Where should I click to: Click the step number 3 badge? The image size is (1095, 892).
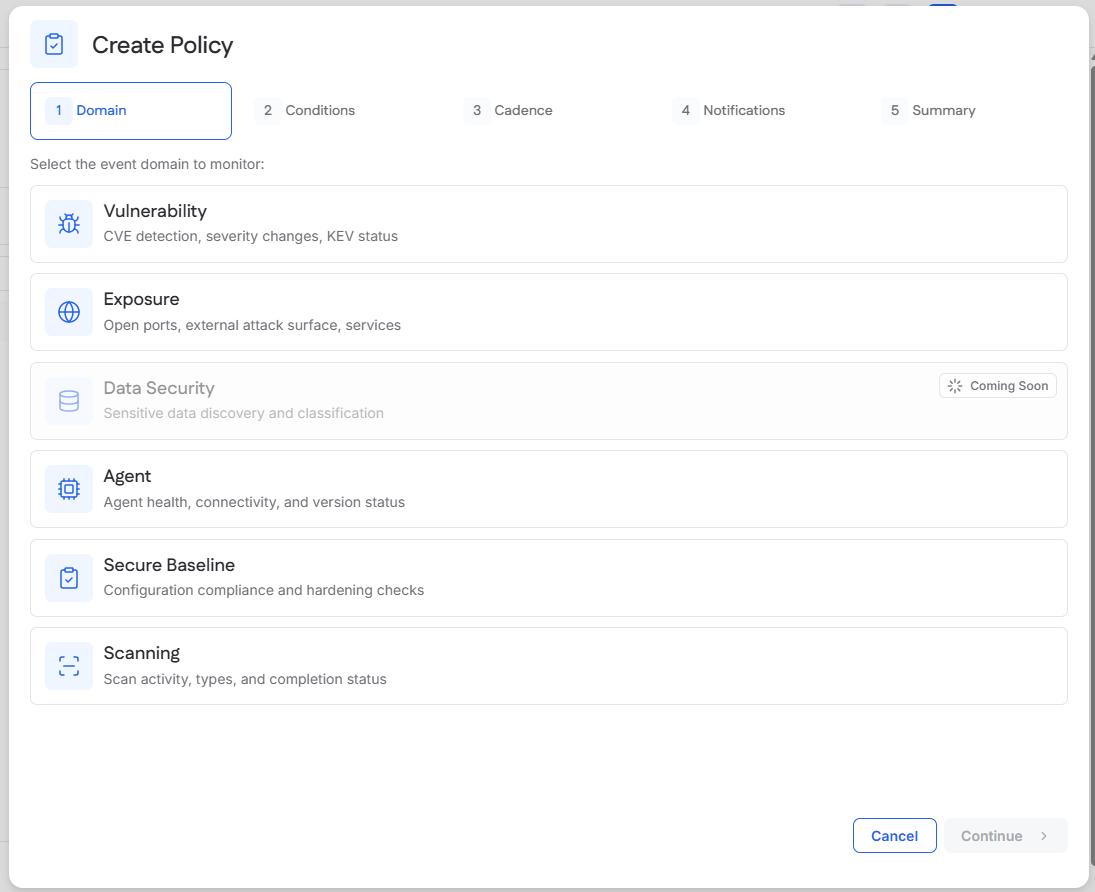477,110
